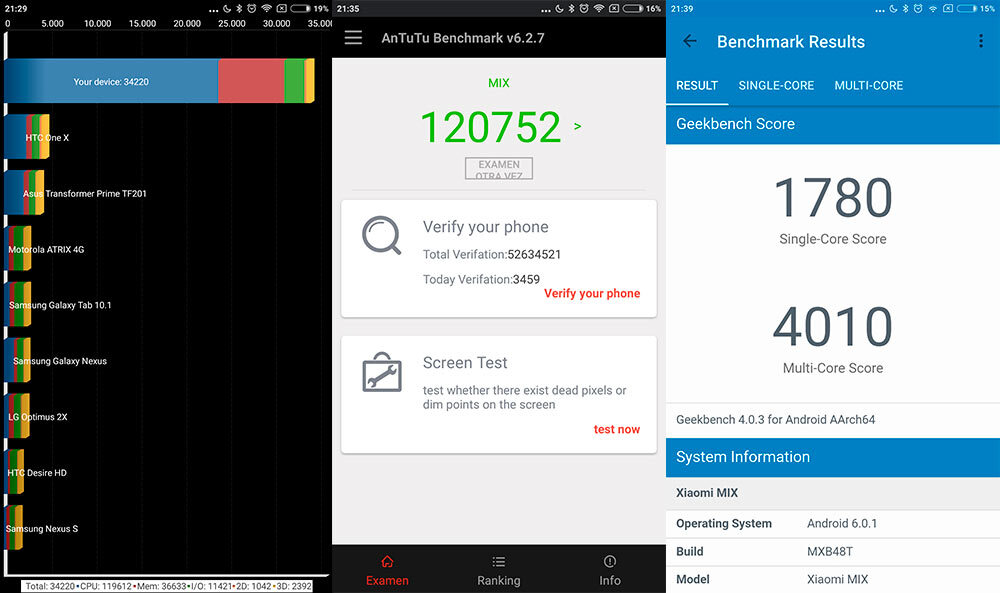Tap the alarm icon in the Geekbench status bar

click(918, 9)
